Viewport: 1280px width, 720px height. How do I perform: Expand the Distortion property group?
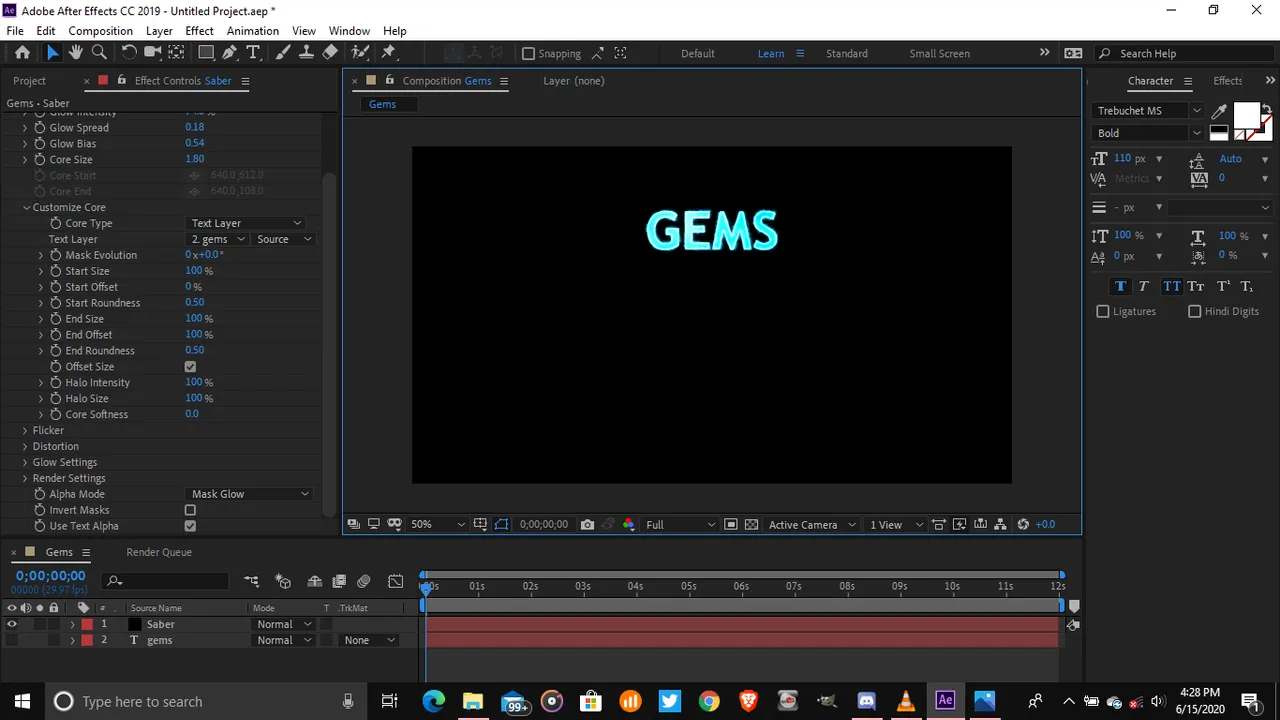pos(25,447)
